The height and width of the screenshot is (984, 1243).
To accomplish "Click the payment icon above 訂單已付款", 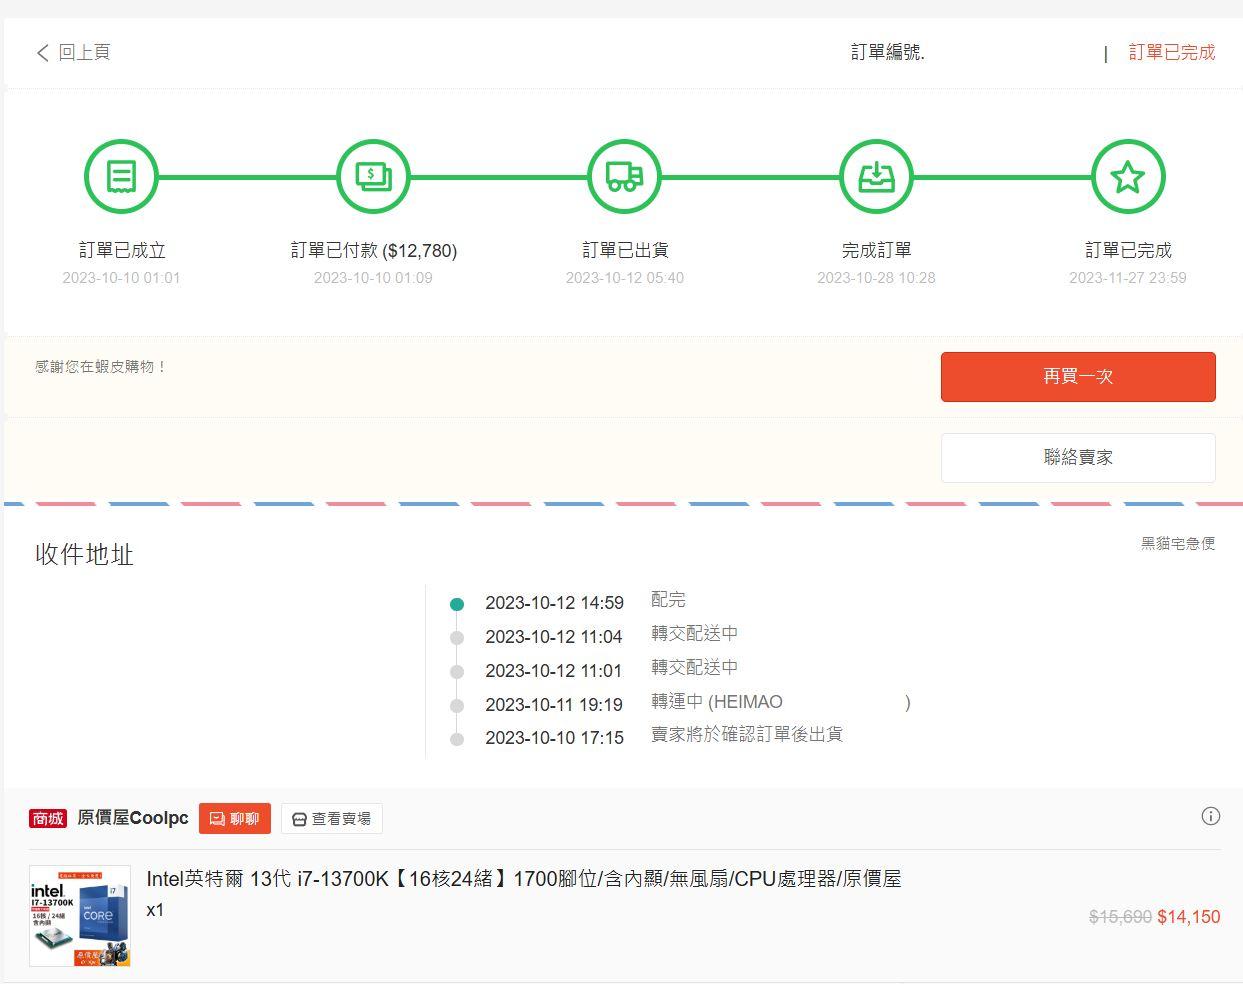I will 372,176.
